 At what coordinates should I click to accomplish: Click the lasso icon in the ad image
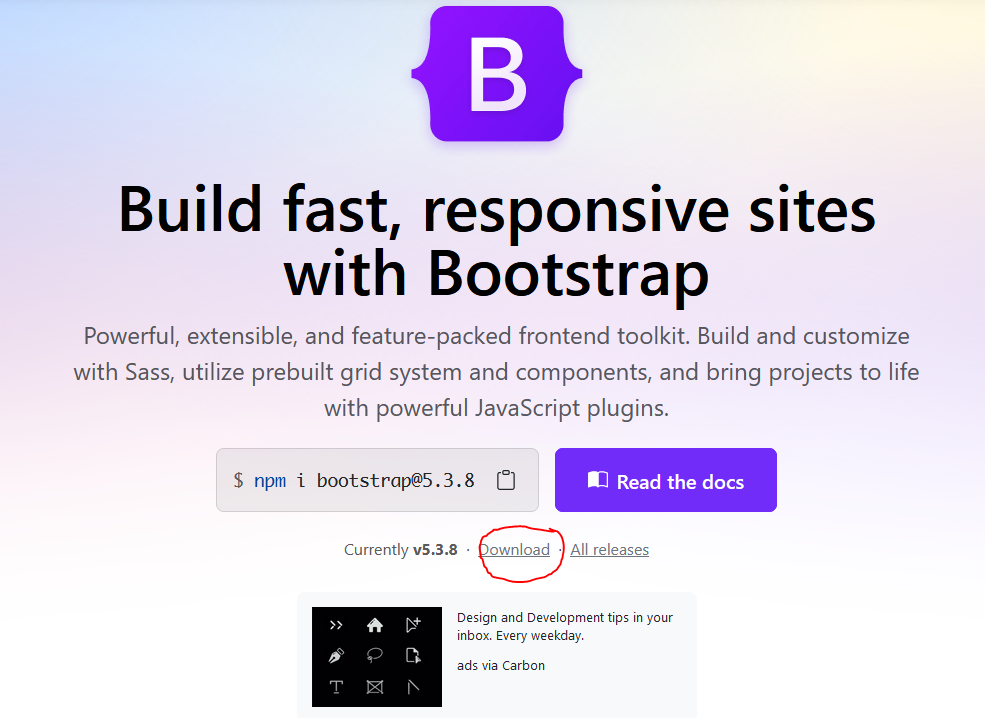pos(375,656)
